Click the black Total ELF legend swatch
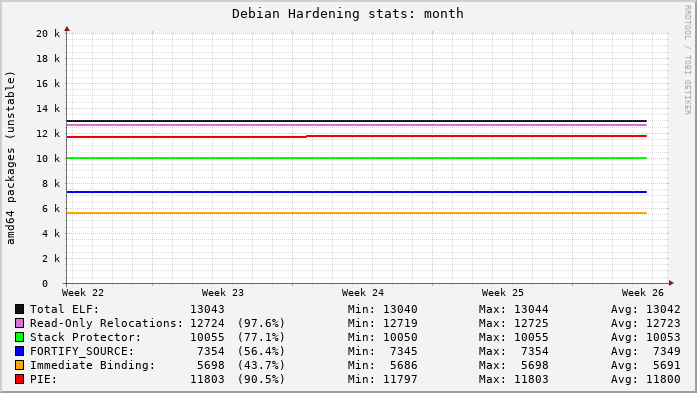The image size is (697, 393). click(x=20, y=309)
